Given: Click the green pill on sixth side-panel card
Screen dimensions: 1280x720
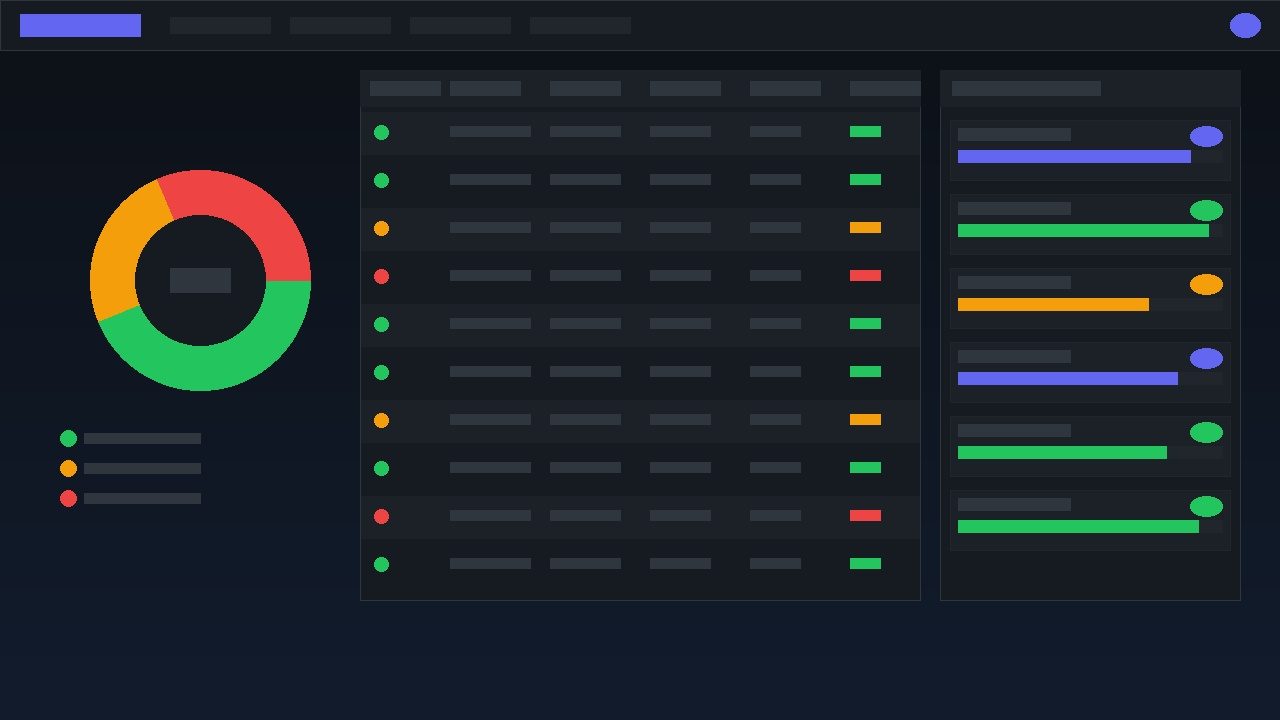Looking at the screenshot, I should tap(1206, 506).
